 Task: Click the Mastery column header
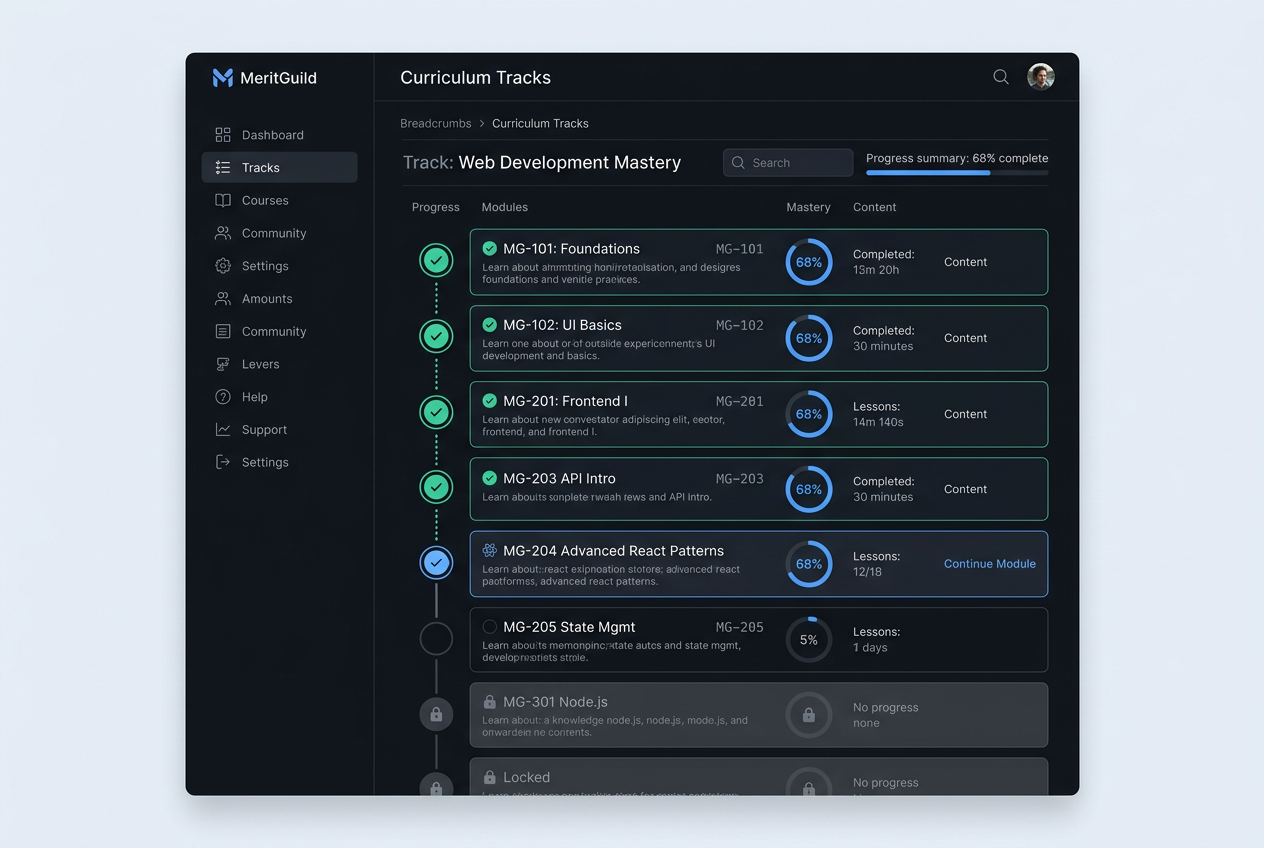809,207
